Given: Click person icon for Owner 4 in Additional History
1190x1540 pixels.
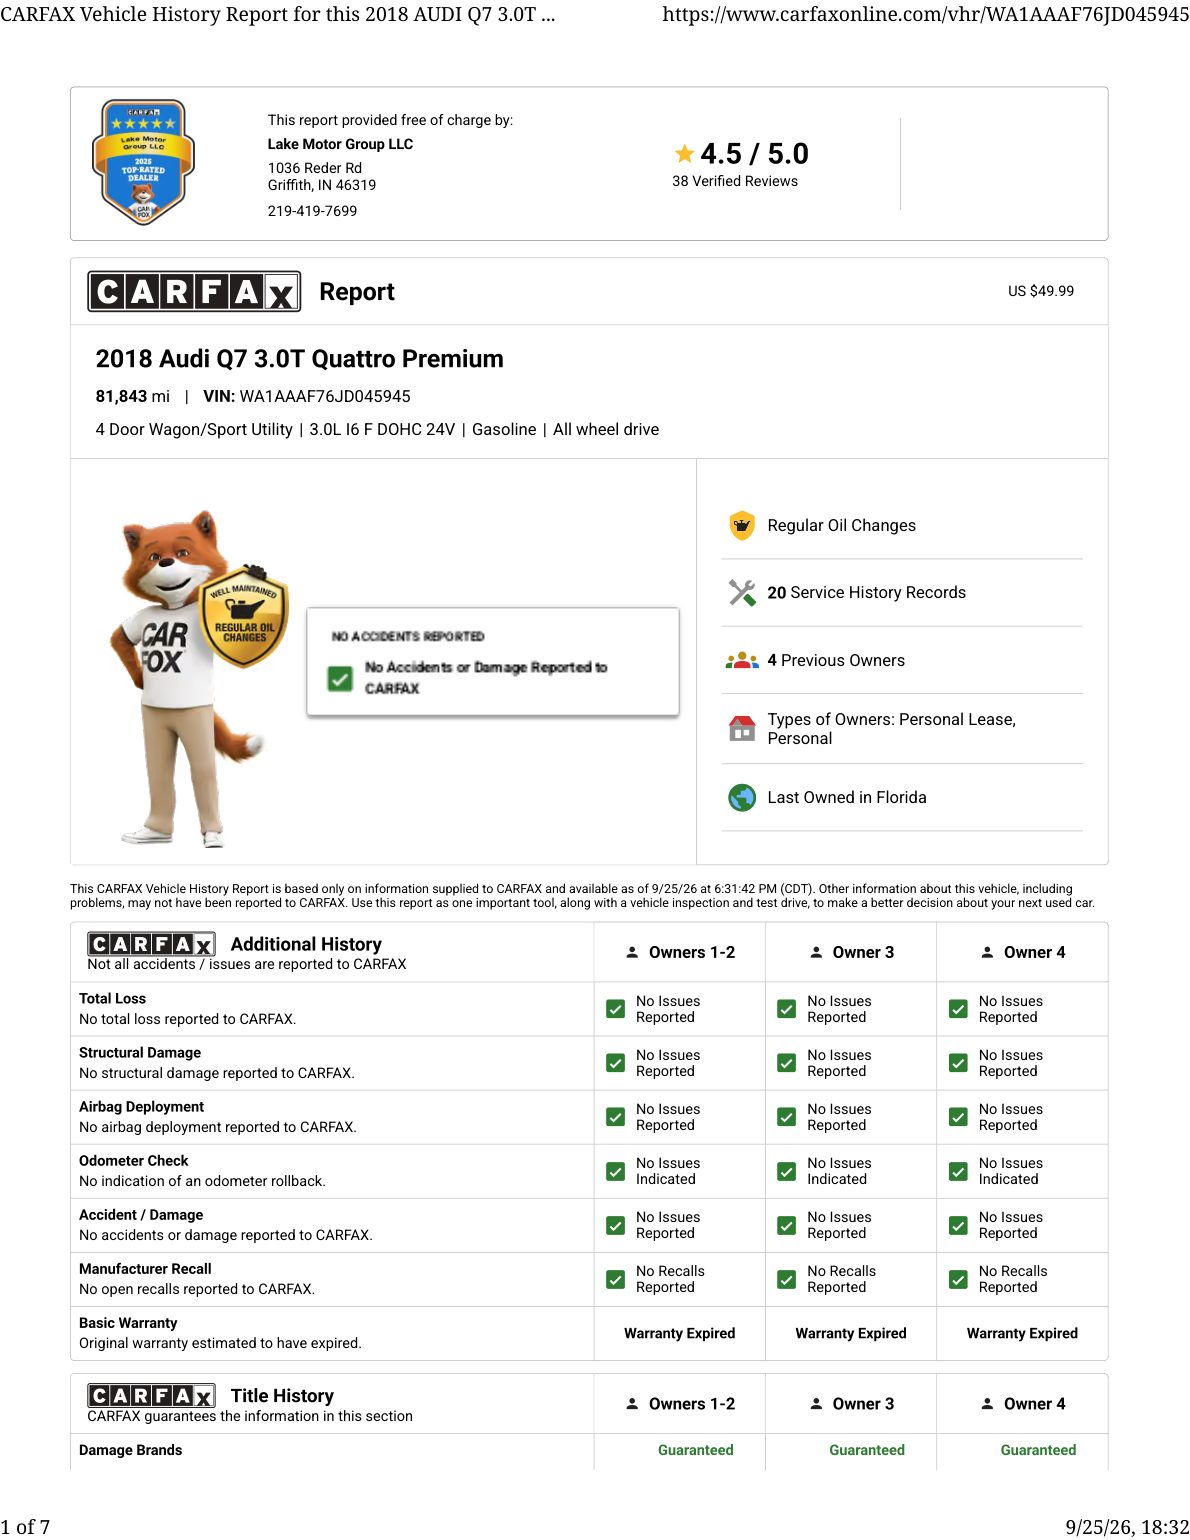Looking at the screenshot, I should [987, 952].
